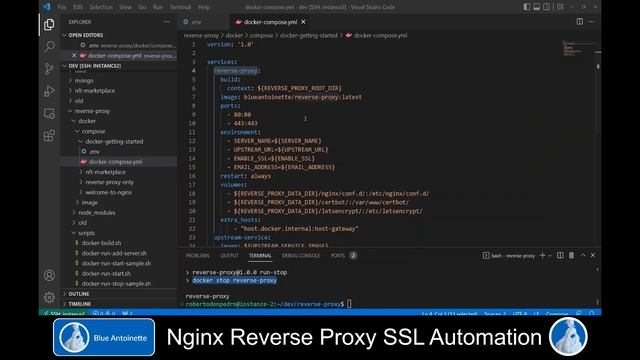This screenshot has width=640, height=360.
Task: Split the terminal panel
Action: 560,256
